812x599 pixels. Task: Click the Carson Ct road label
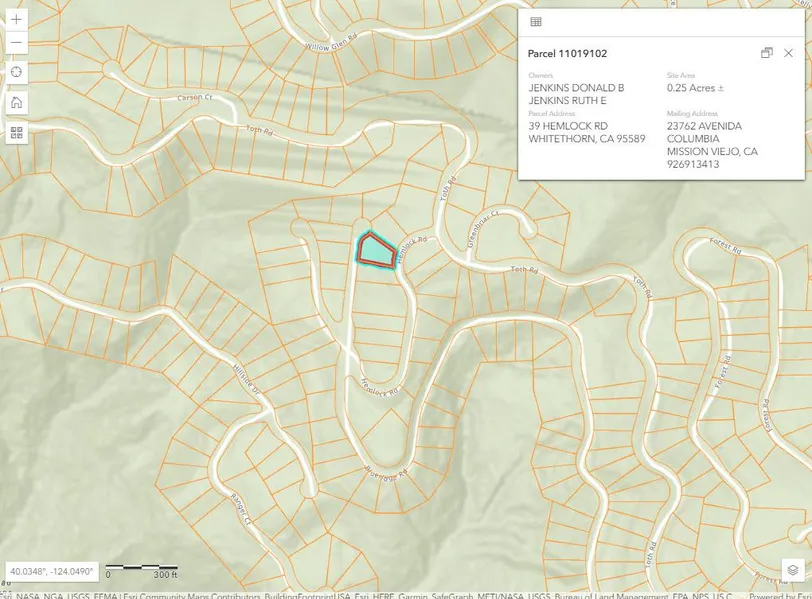tap(195, 98)
